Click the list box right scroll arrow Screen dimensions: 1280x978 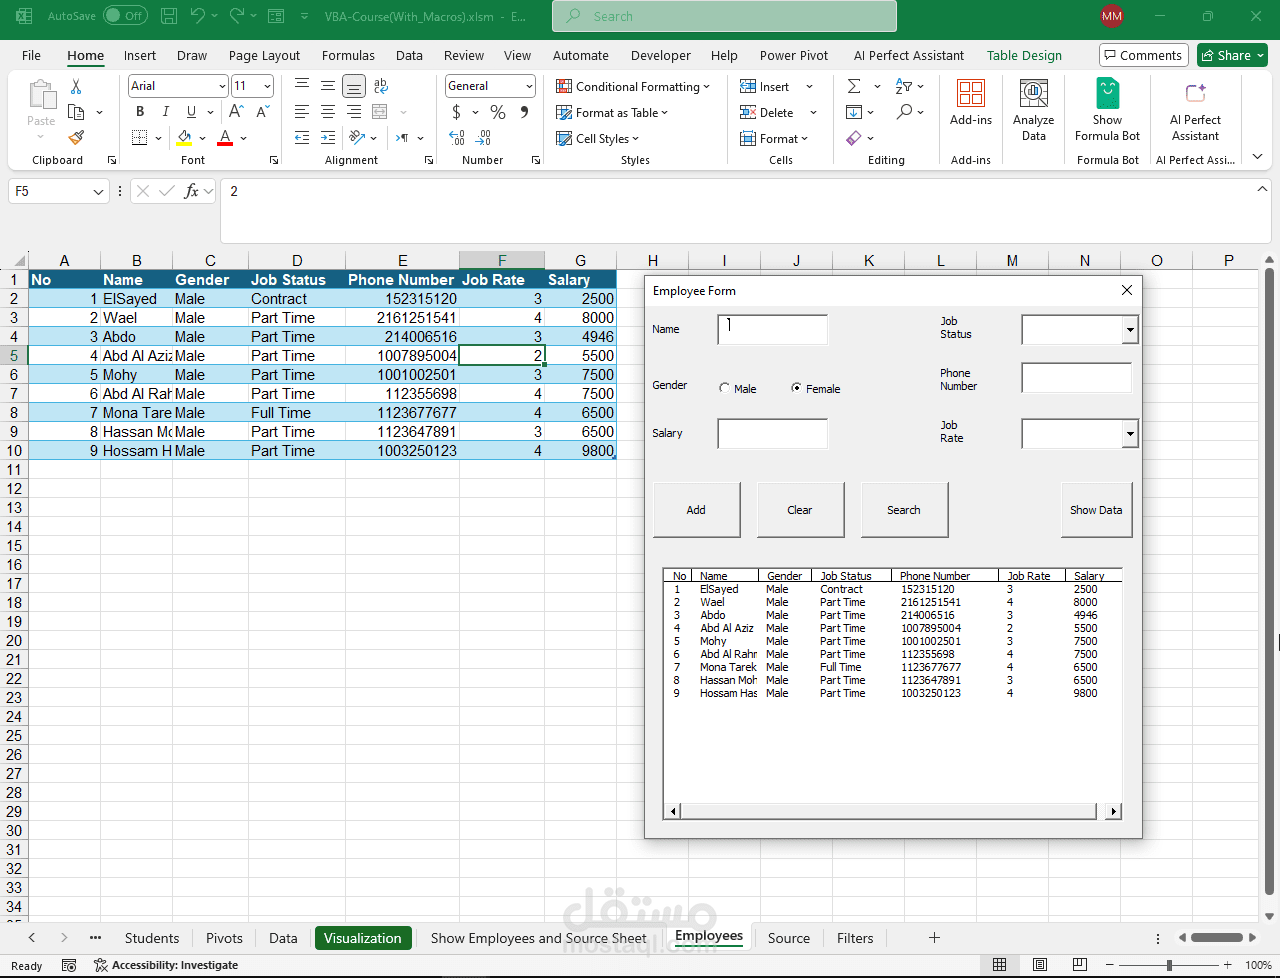pyautogui.click(x=1113, y=812)
